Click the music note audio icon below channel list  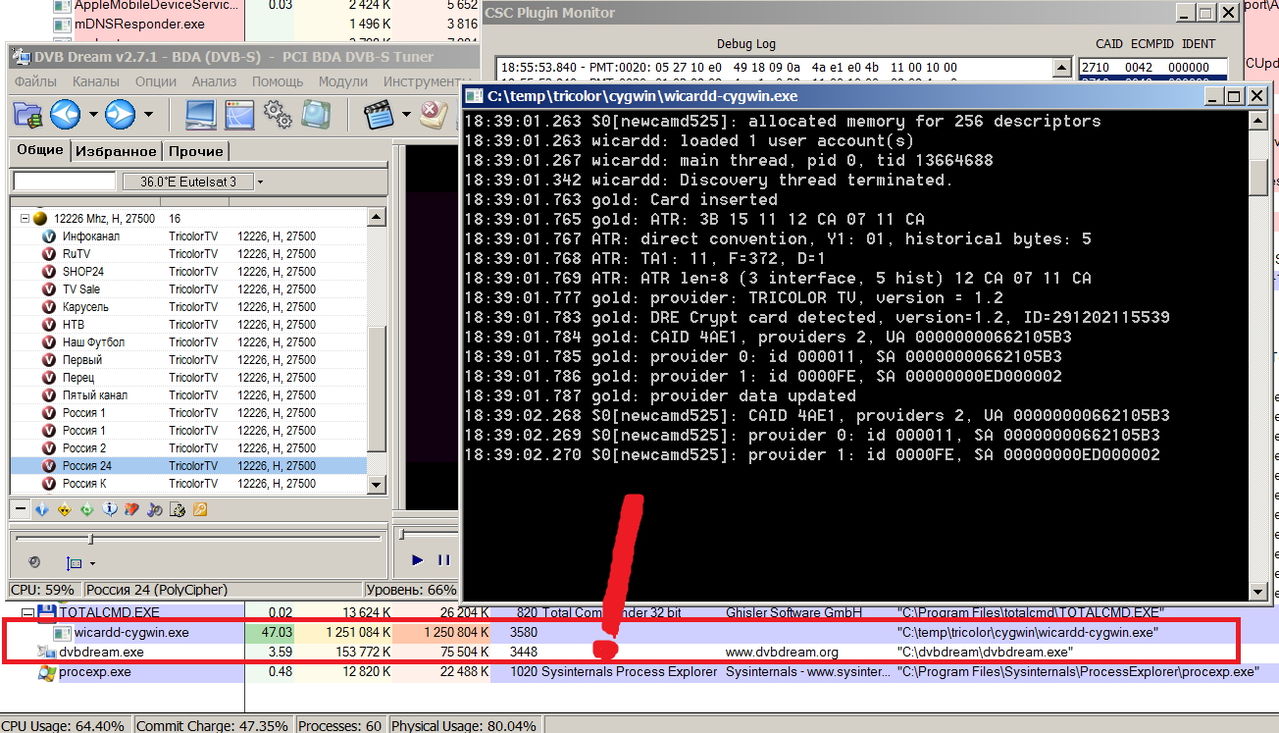click(x=155, y=509)
